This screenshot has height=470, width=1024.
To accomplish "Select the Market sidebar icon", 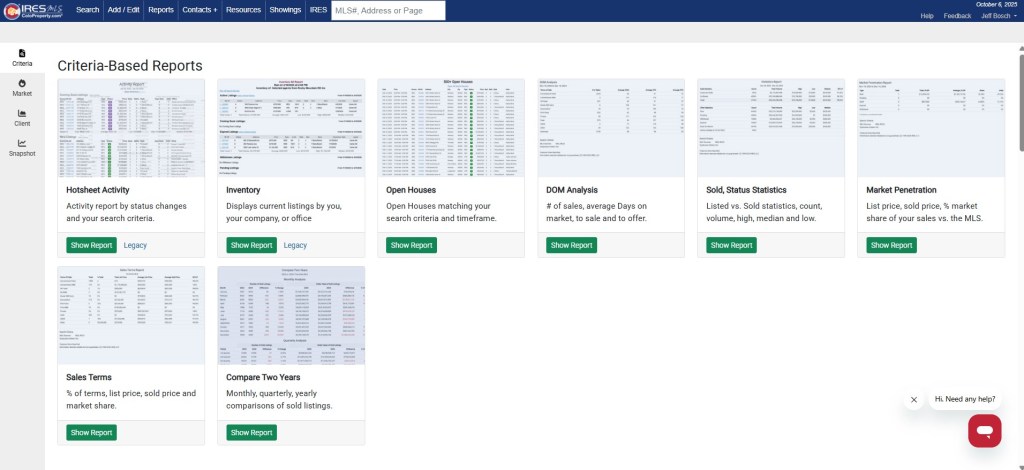I will click(22, 87).
